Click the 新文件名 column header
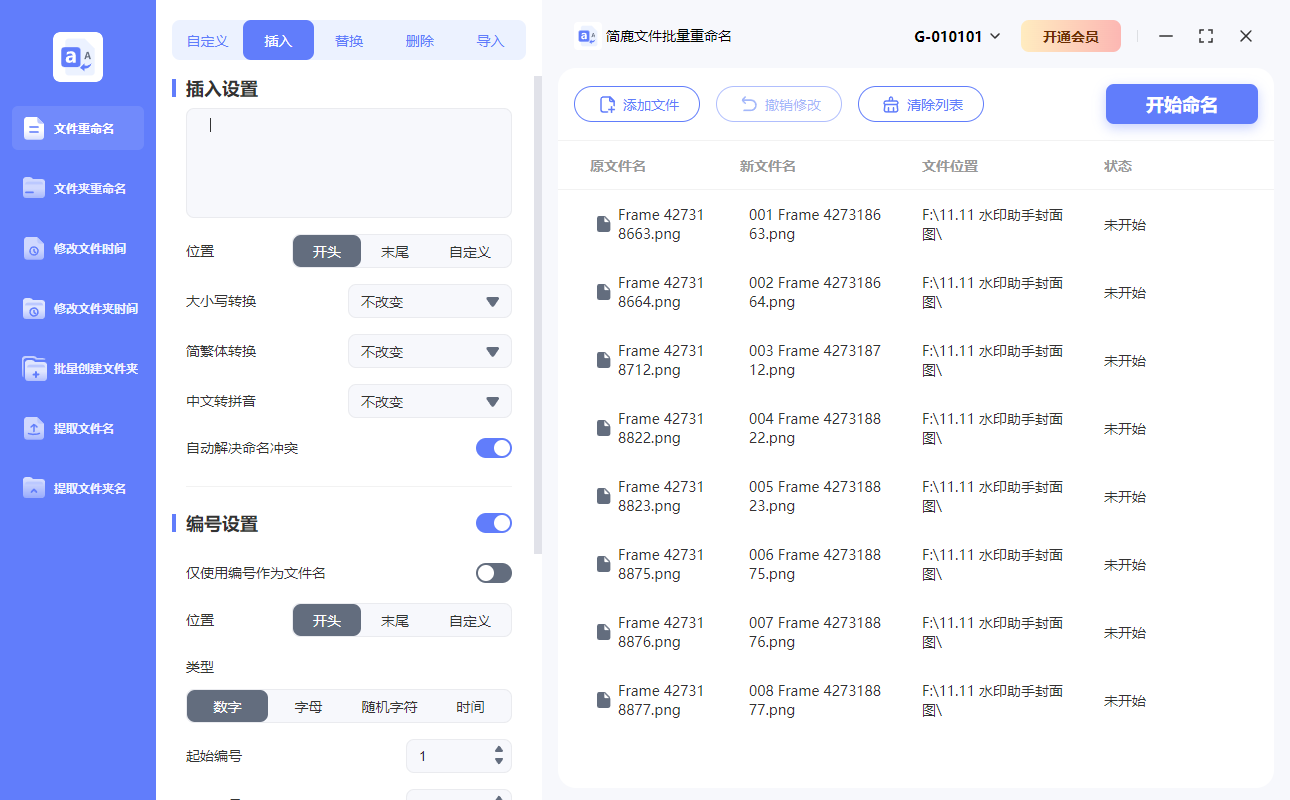The image size is (1290, 800). coord(768,166)
